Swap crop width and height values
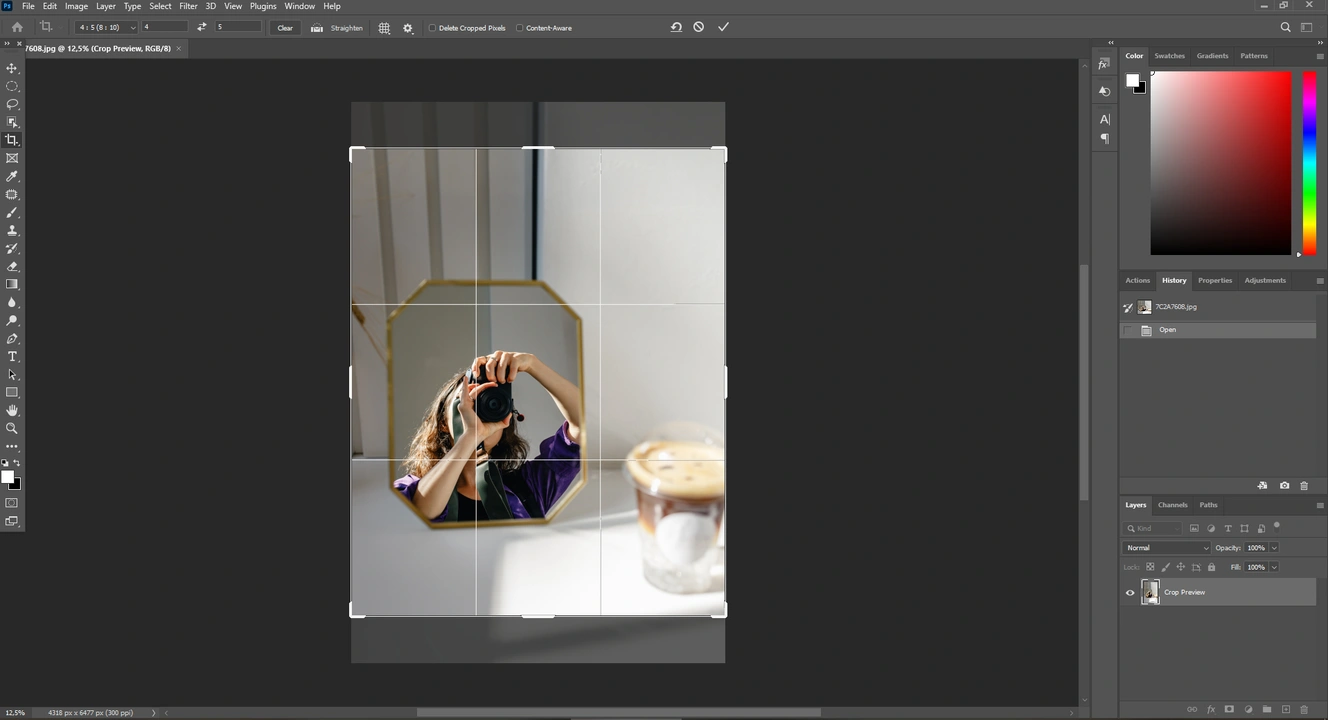The image size is (1328, 720). (202, 27)
